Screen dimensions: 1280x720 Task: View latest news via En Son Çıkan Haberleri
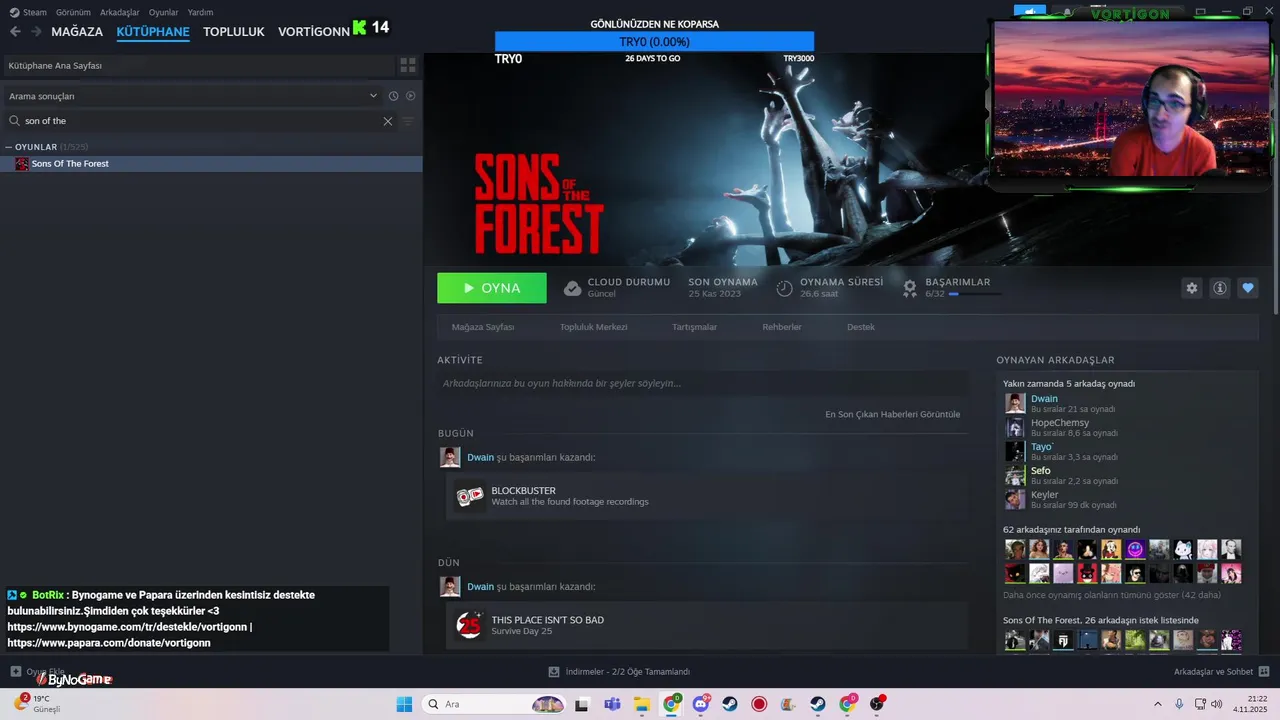pyautogui.click(x=892, y=414)
